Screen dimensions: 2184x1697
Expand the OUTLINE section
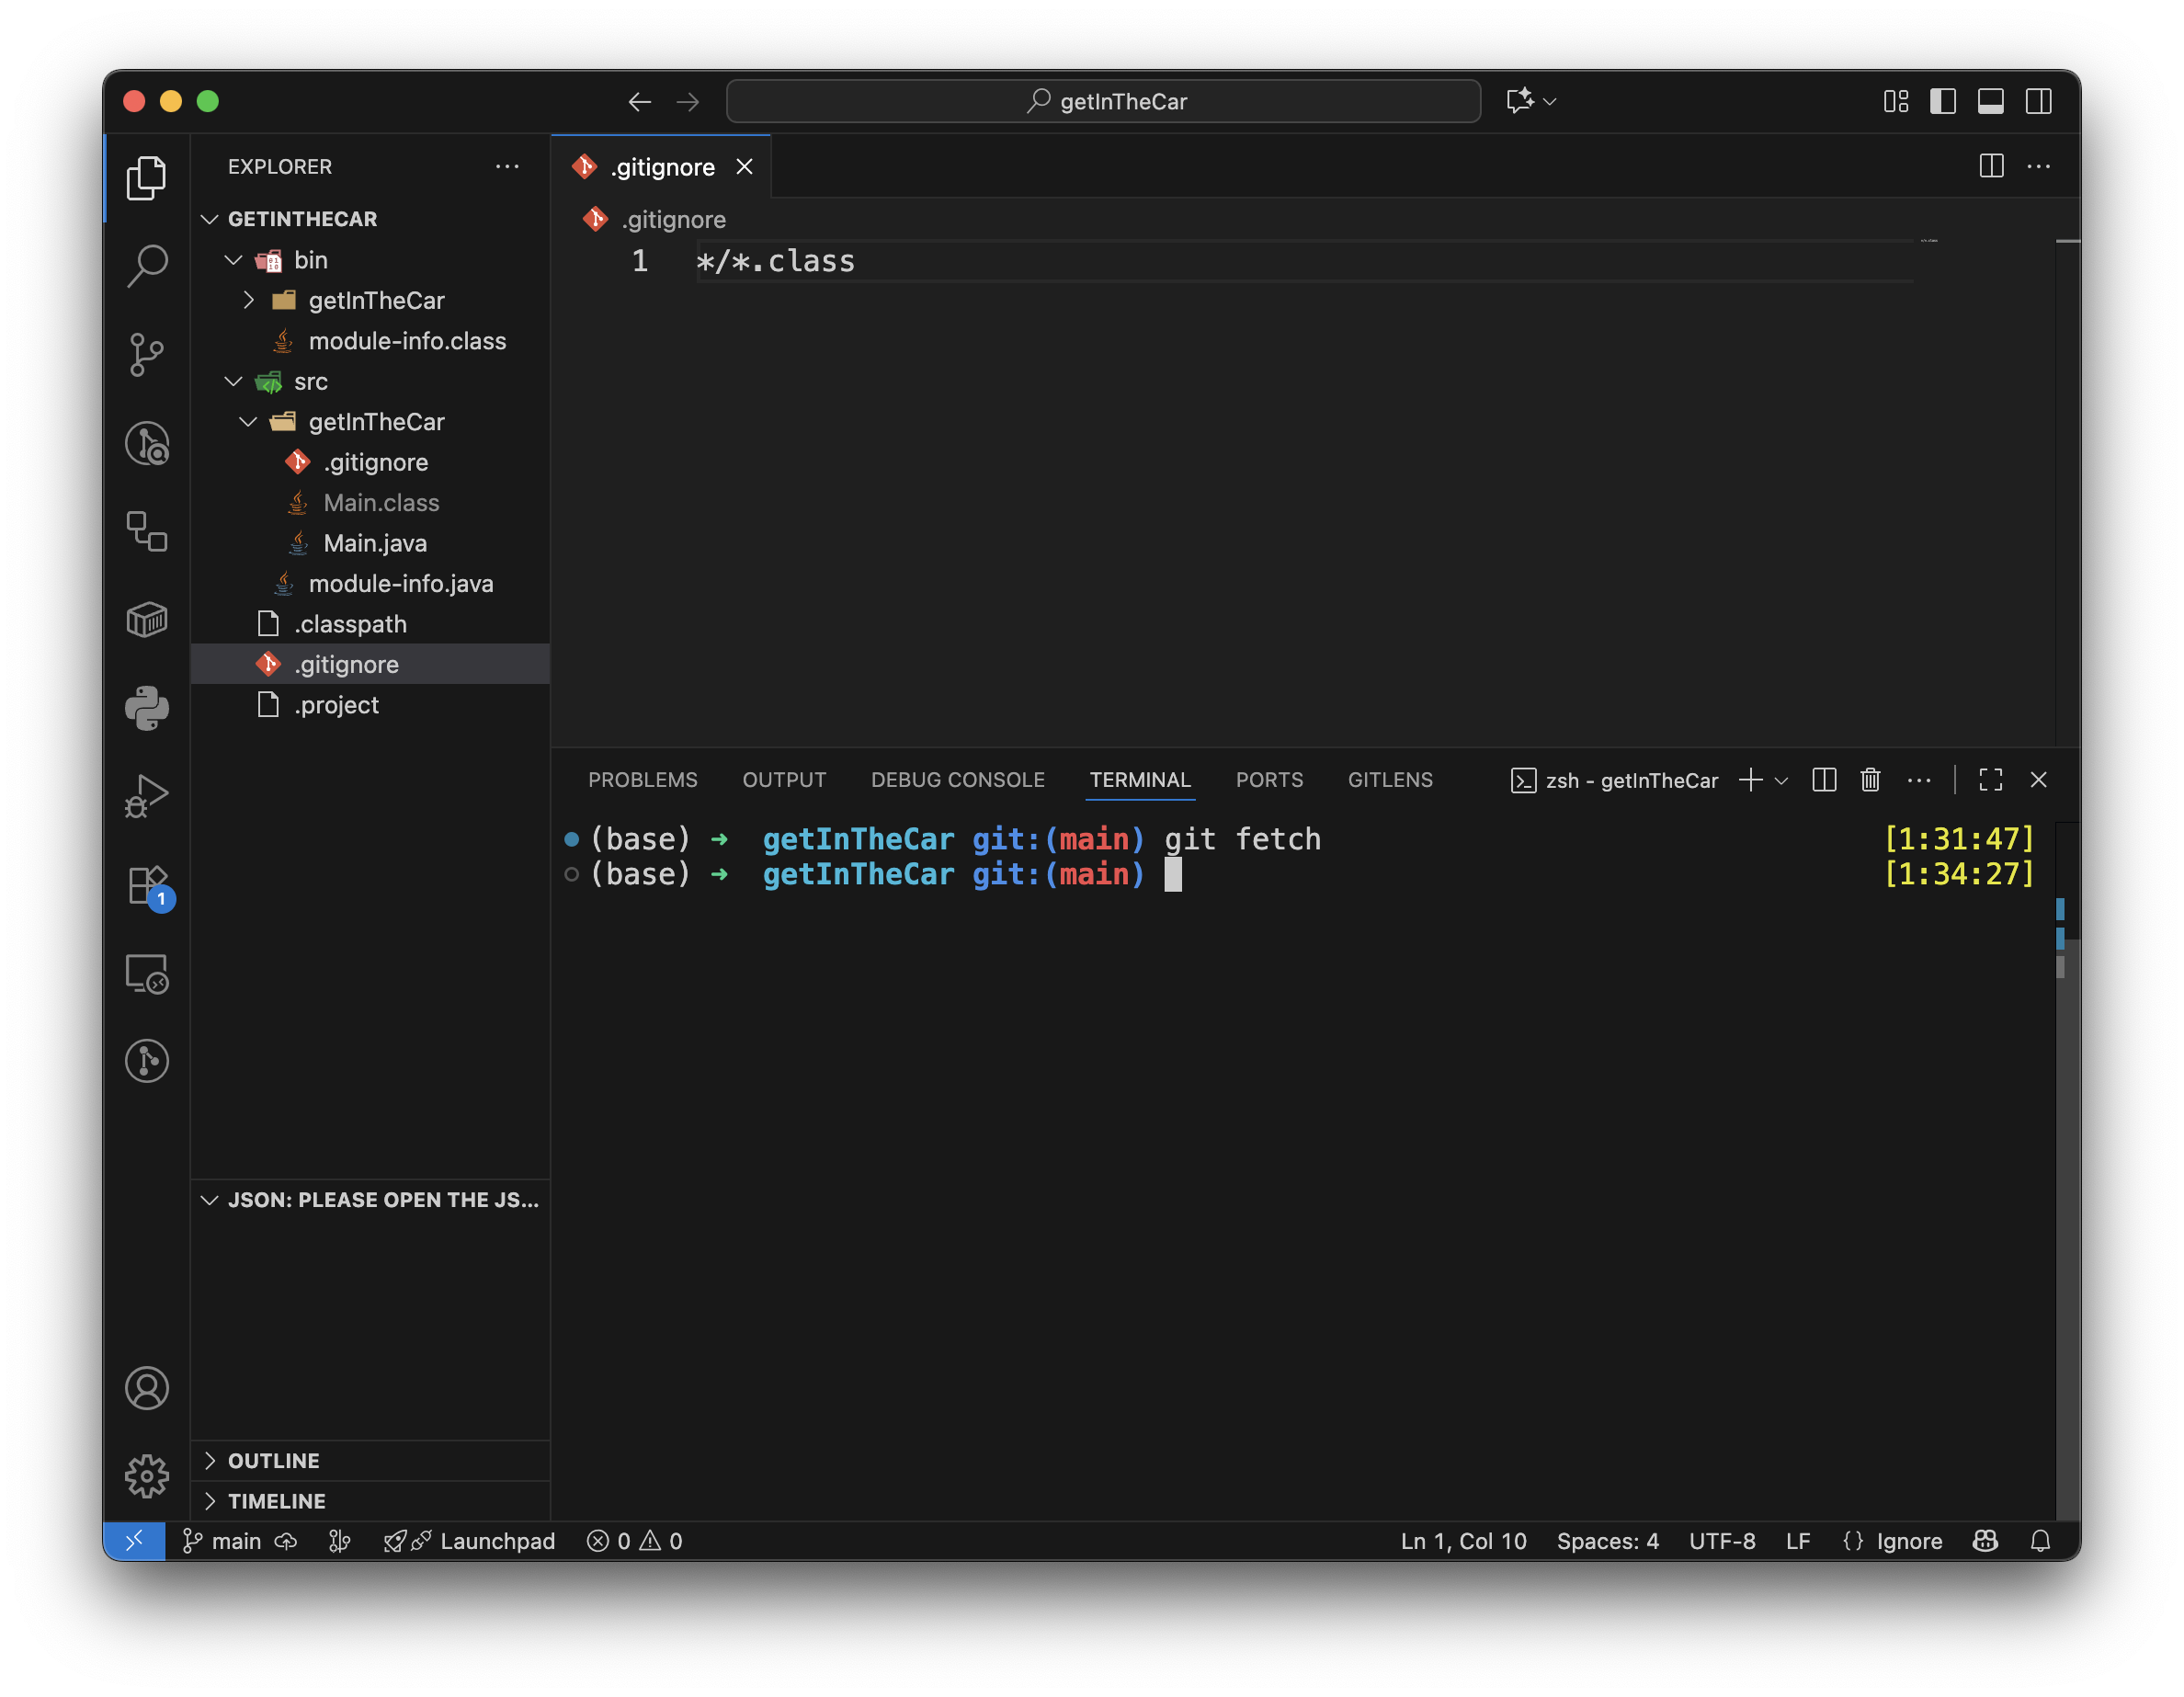click(273, 1460)
